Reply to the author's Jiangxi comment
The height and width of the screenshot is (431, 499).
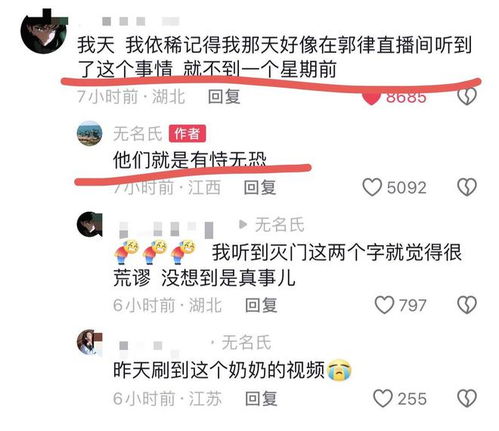click(x=260, y=187)
